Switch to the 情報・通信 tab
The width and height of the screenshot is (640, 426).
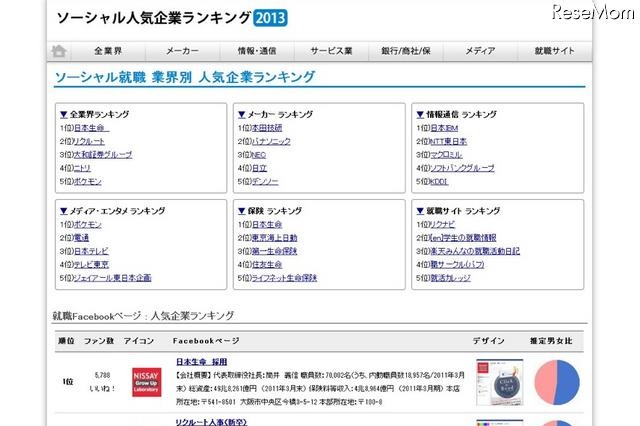[257, 51]
